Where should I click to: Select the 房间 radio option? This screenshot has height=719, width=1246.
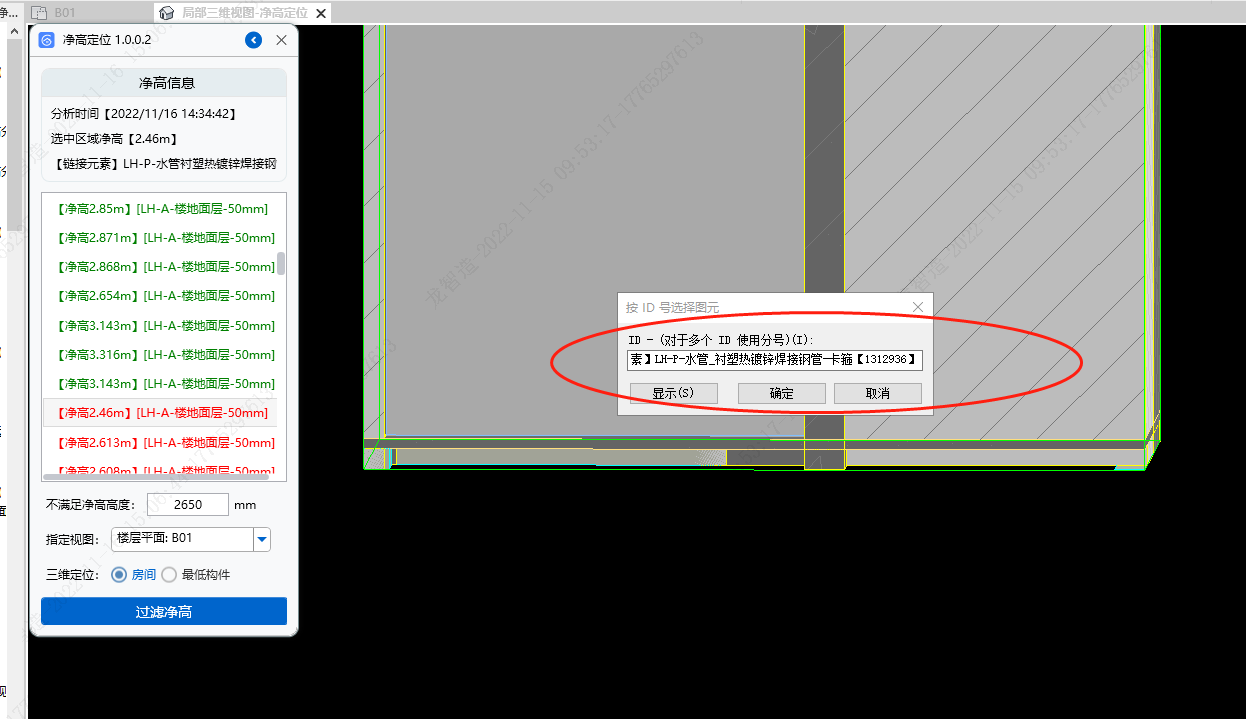click(119, 575)
